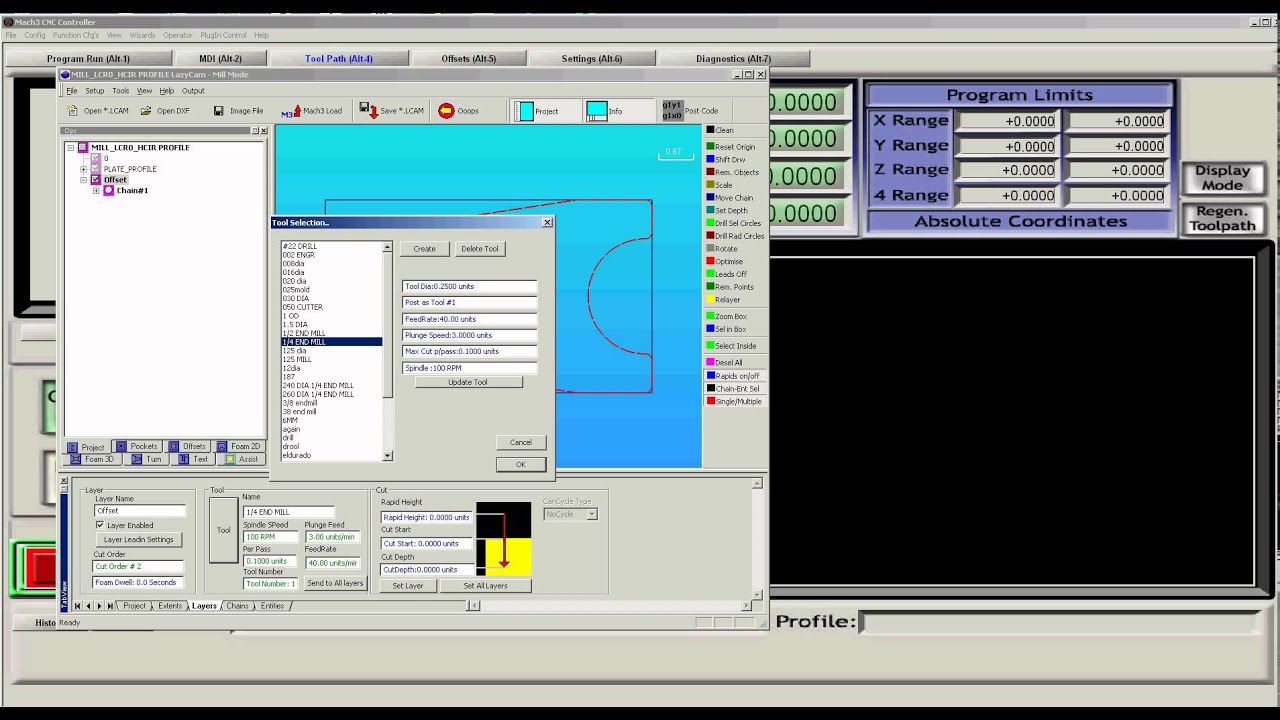
Task: Collapse the MILL_LCRO_HCIR PROFILE tree node
Action: [x=71, y=147]
